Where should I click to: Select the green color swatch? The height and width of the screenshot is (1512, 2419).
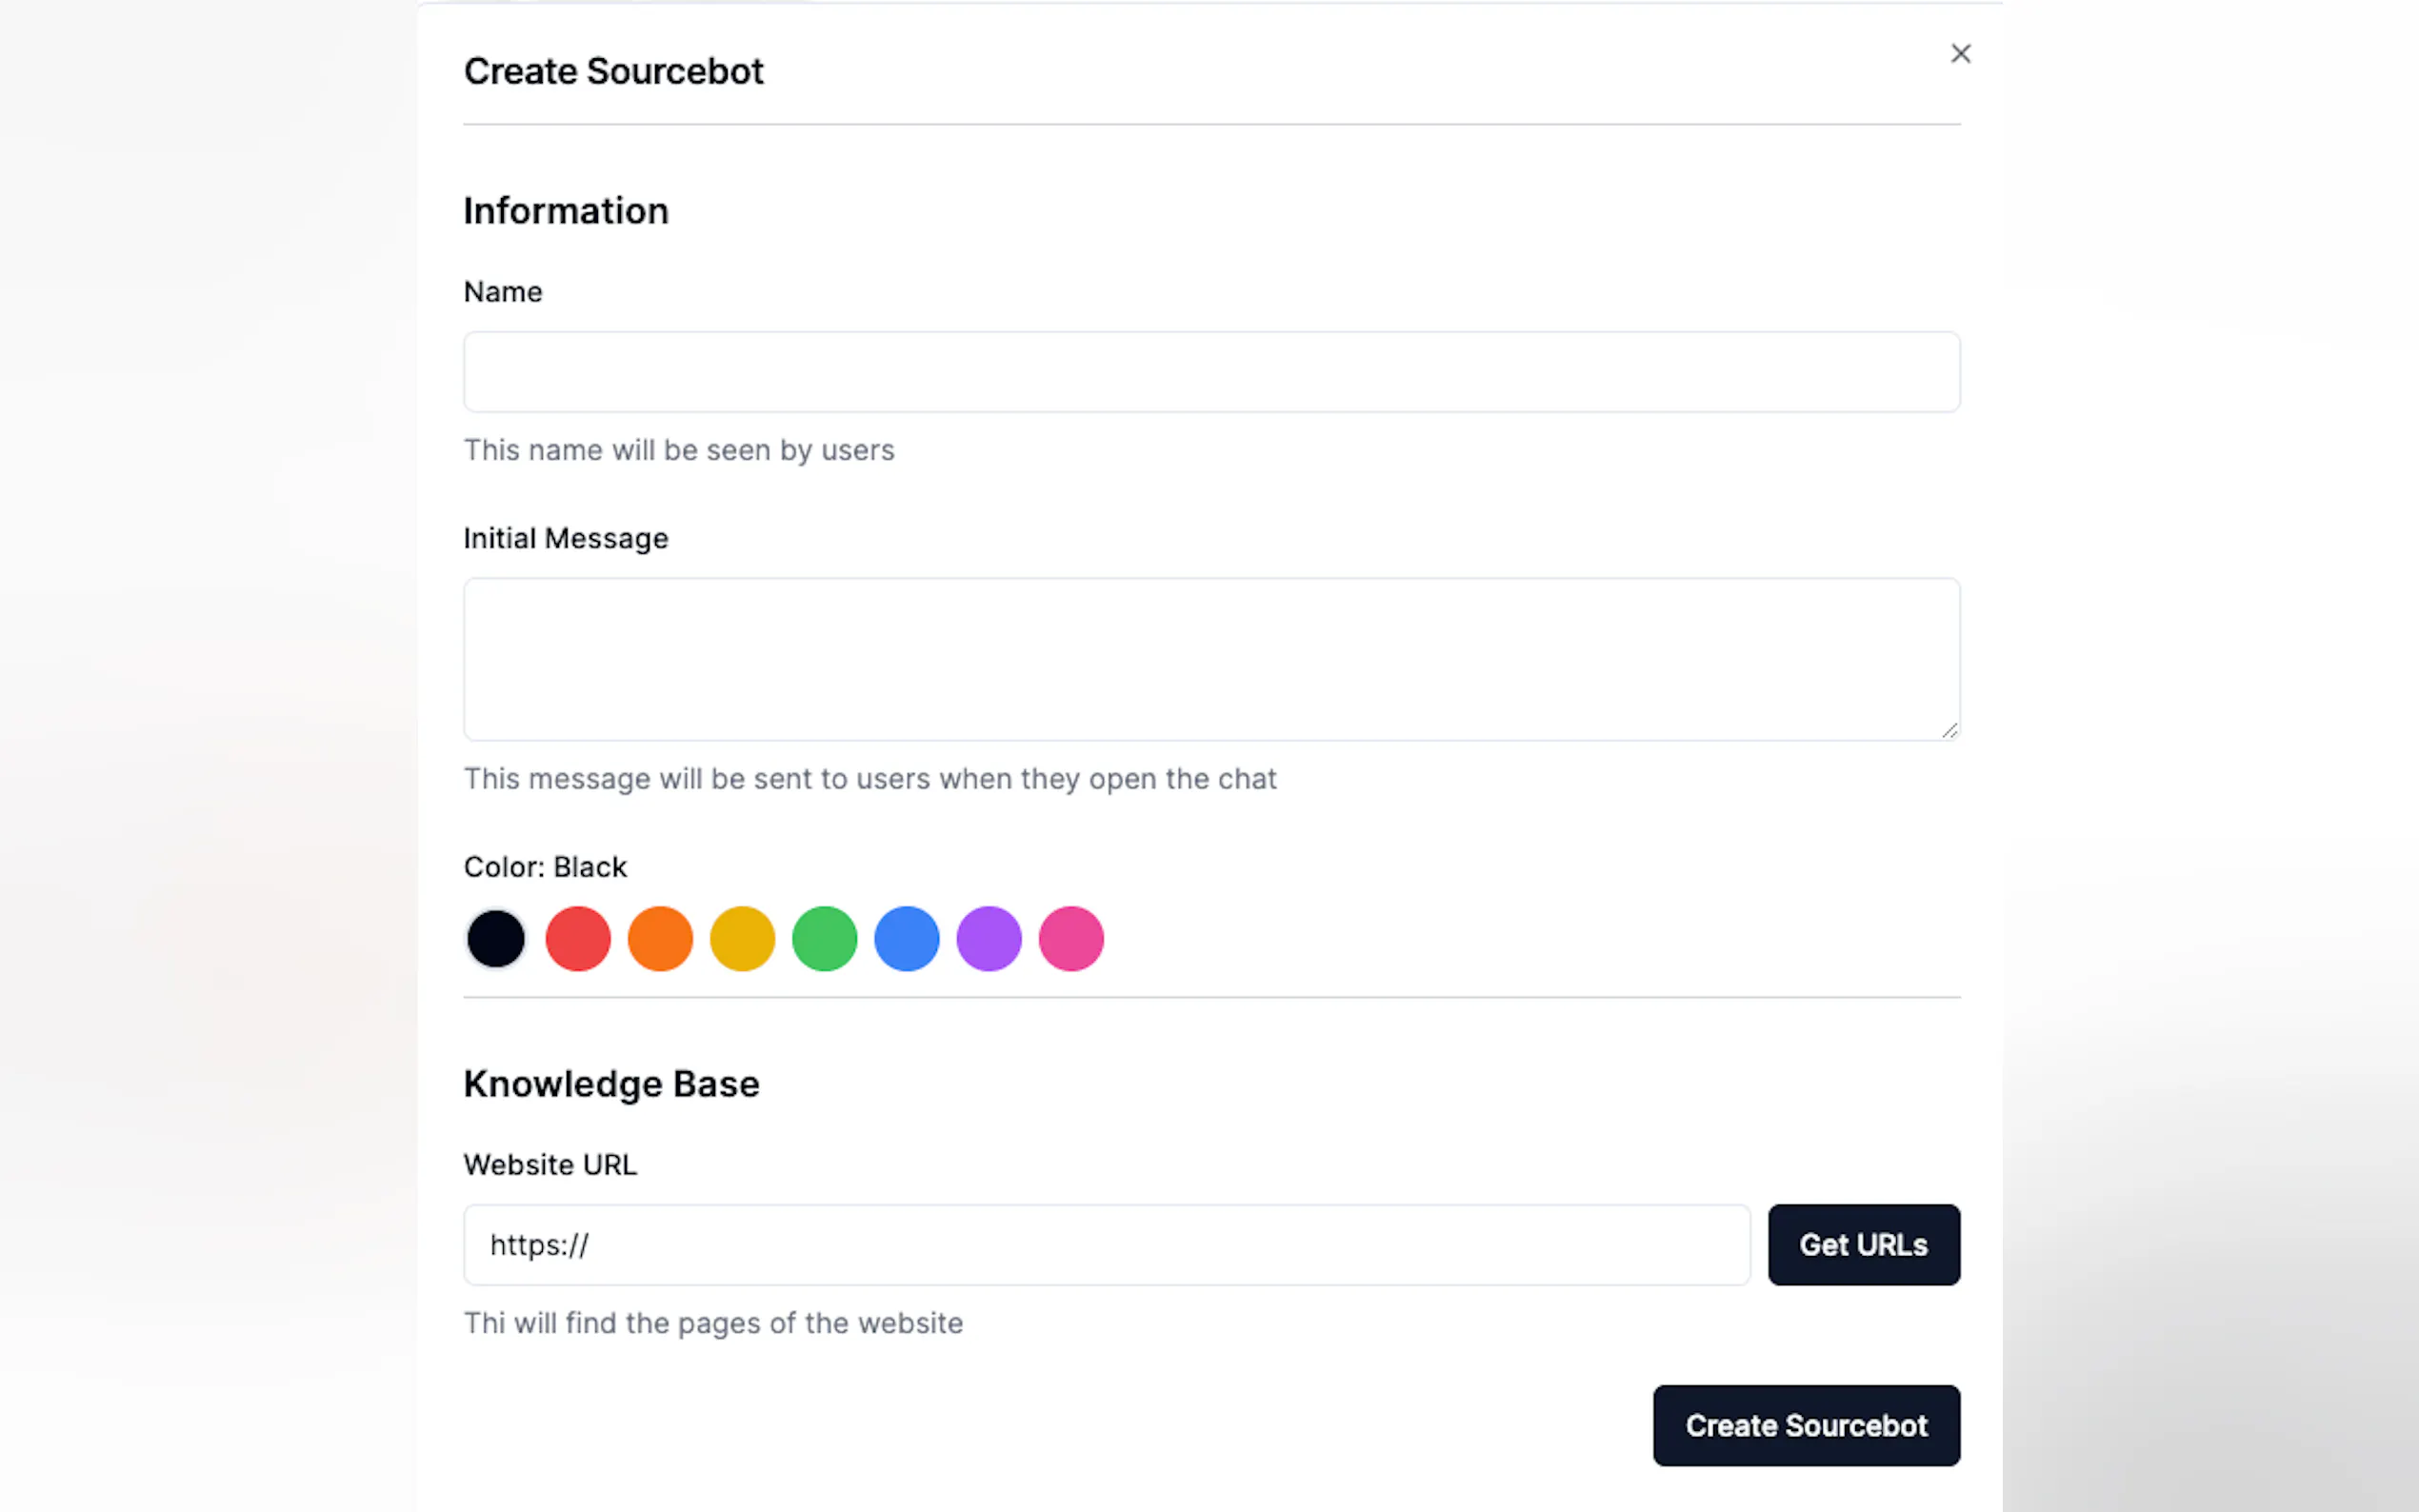(x=824, y=938)
